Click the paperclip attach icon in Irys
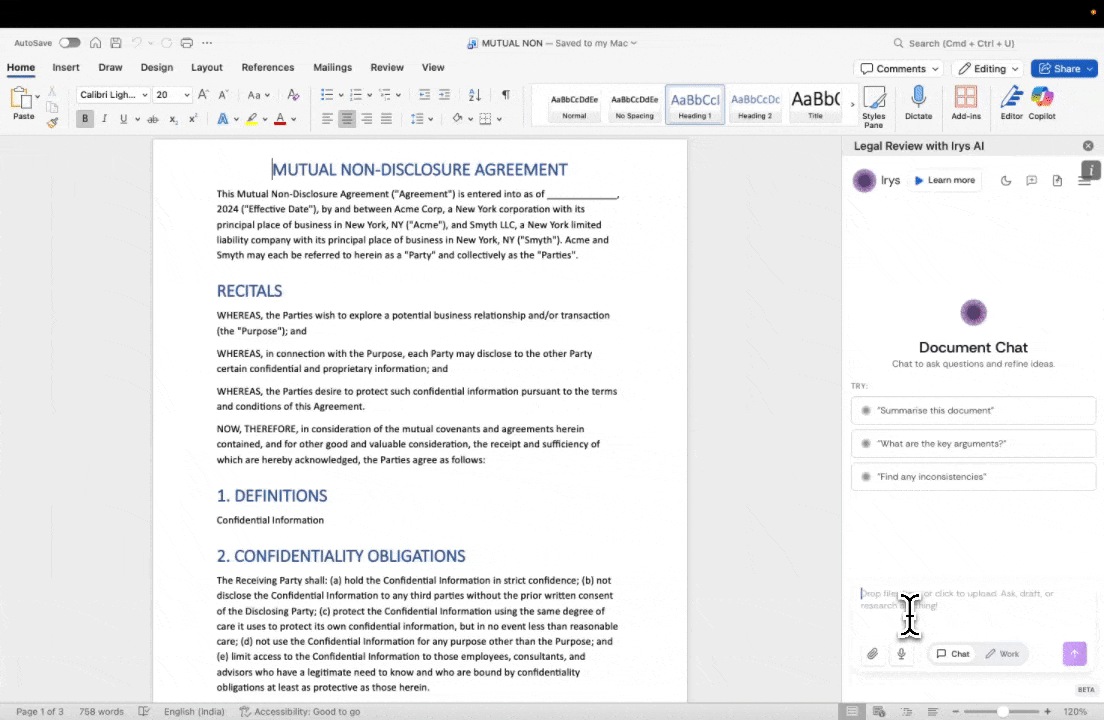 pyautogui.click(x=872, y=654)
